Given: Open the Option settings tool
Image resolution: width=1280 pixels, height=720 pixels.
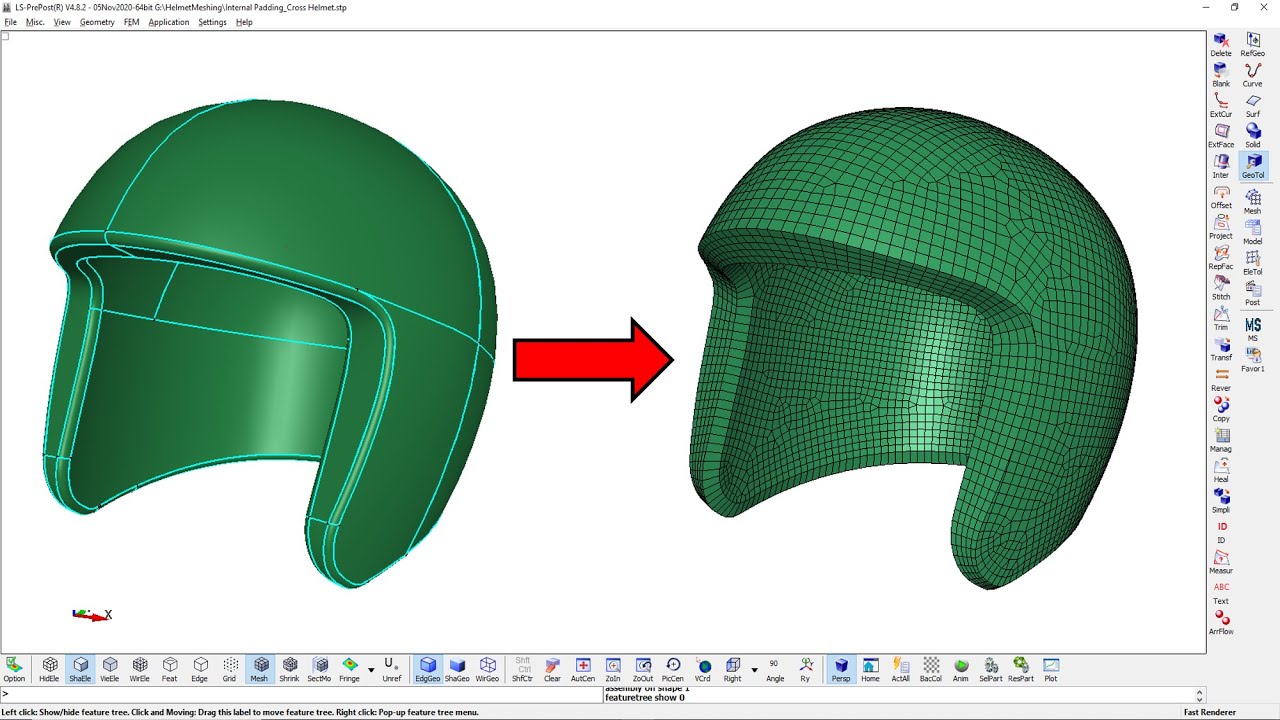Looking at the screenshot, I should tap(14, 669).
